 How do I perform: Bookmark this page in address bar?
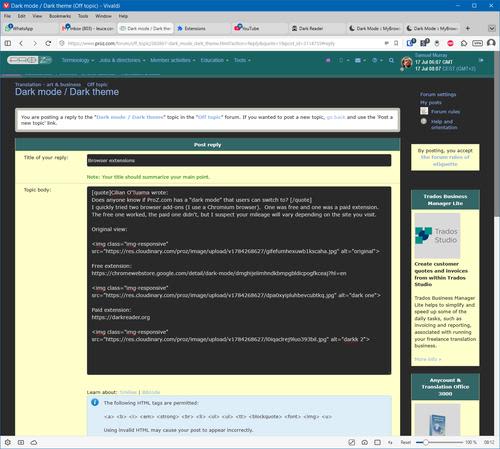click(396, 43)
